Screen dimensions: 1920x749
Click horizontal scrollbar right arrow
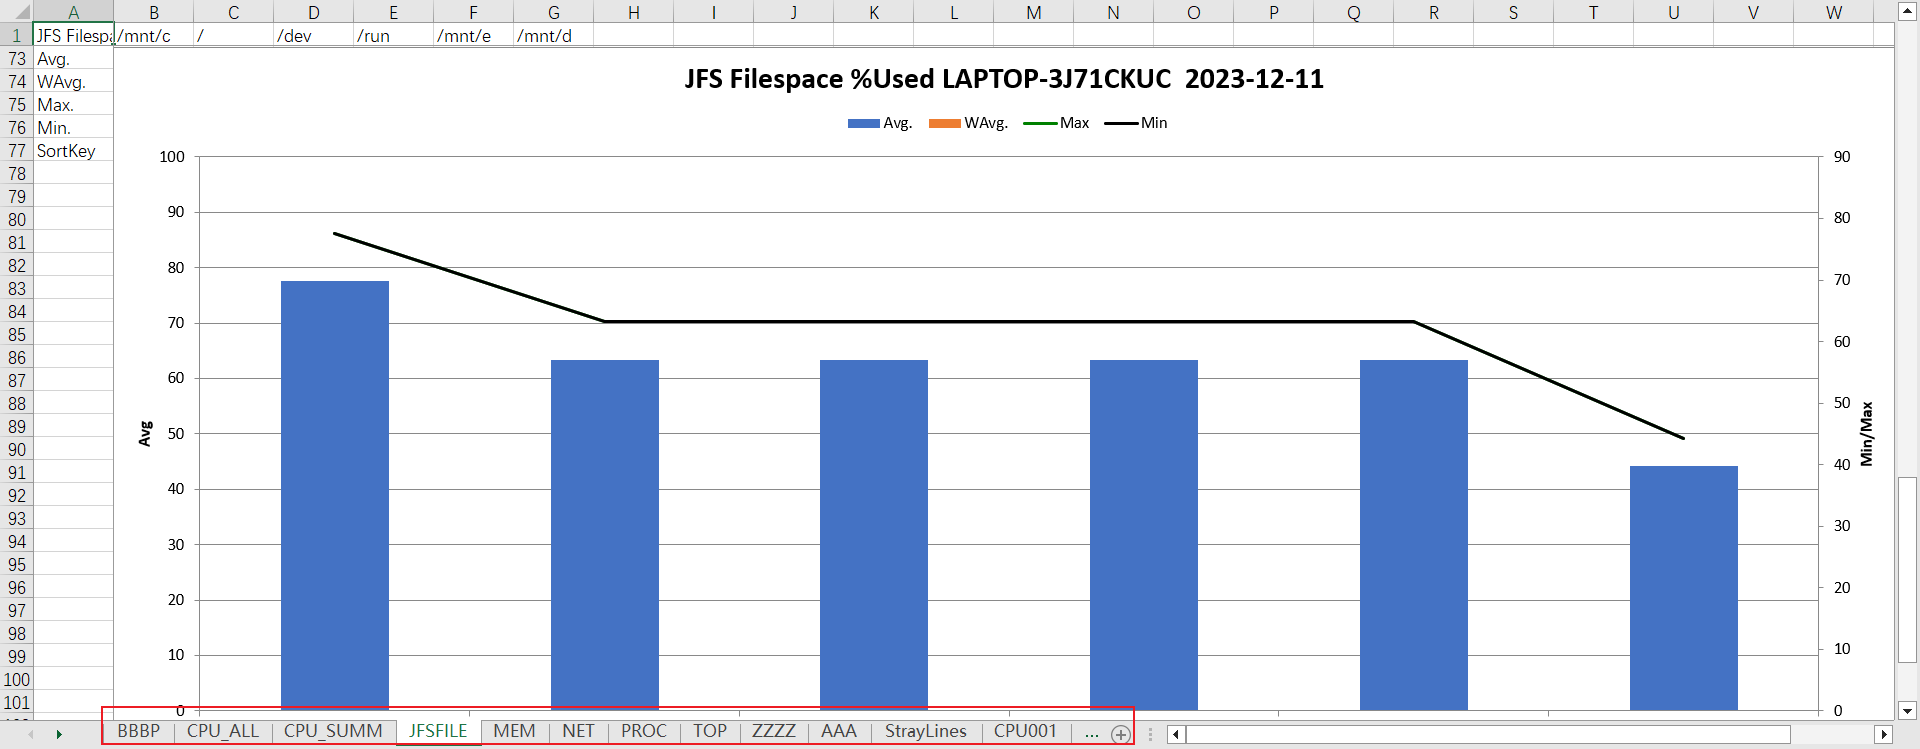pos(1884,734)
